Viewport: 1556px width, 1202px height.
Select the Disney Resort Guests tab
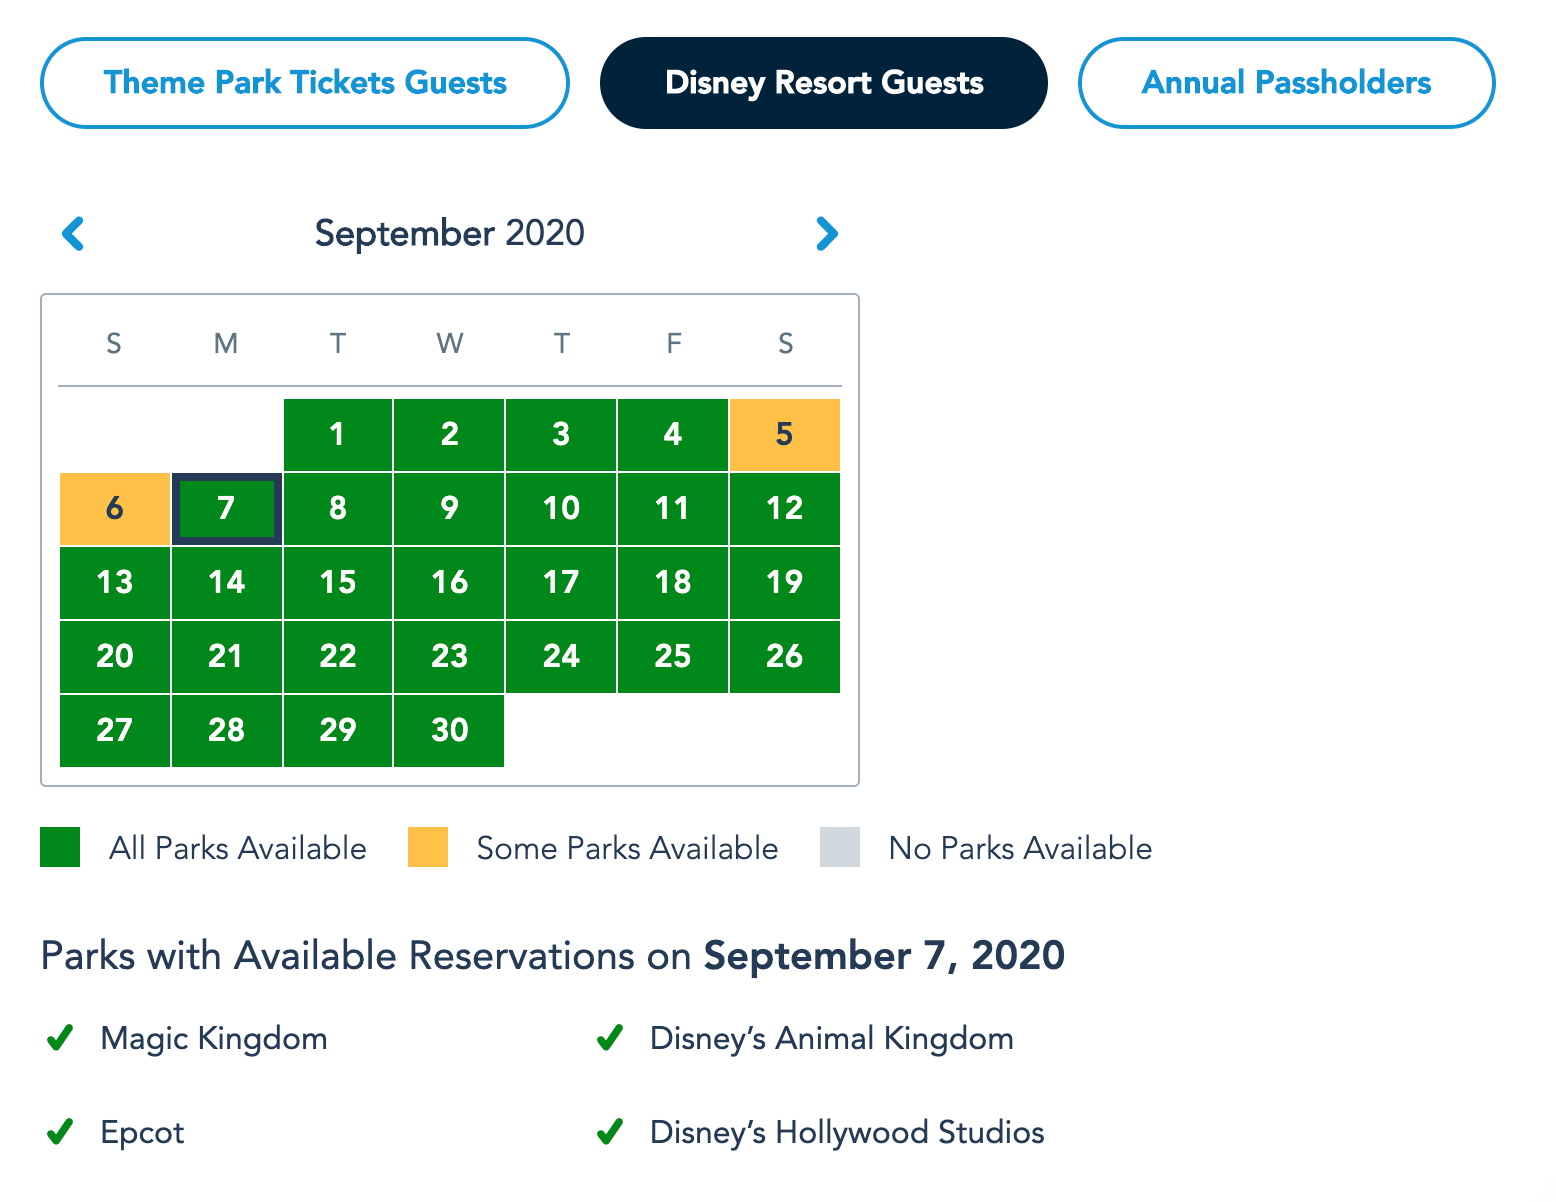click(x=824, y=83)
